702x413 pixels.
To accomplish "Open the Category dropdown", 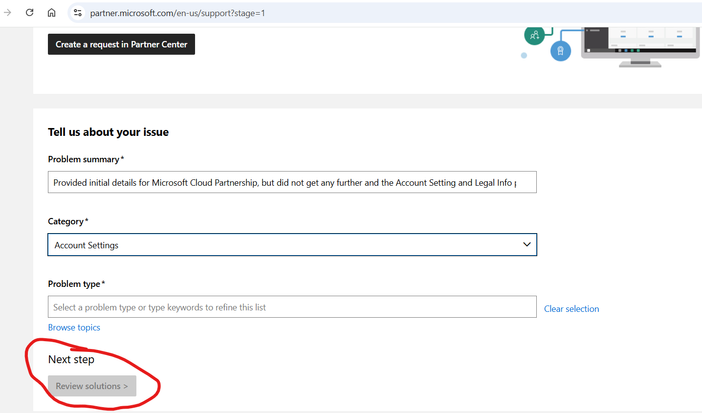I will click(292, 245).
